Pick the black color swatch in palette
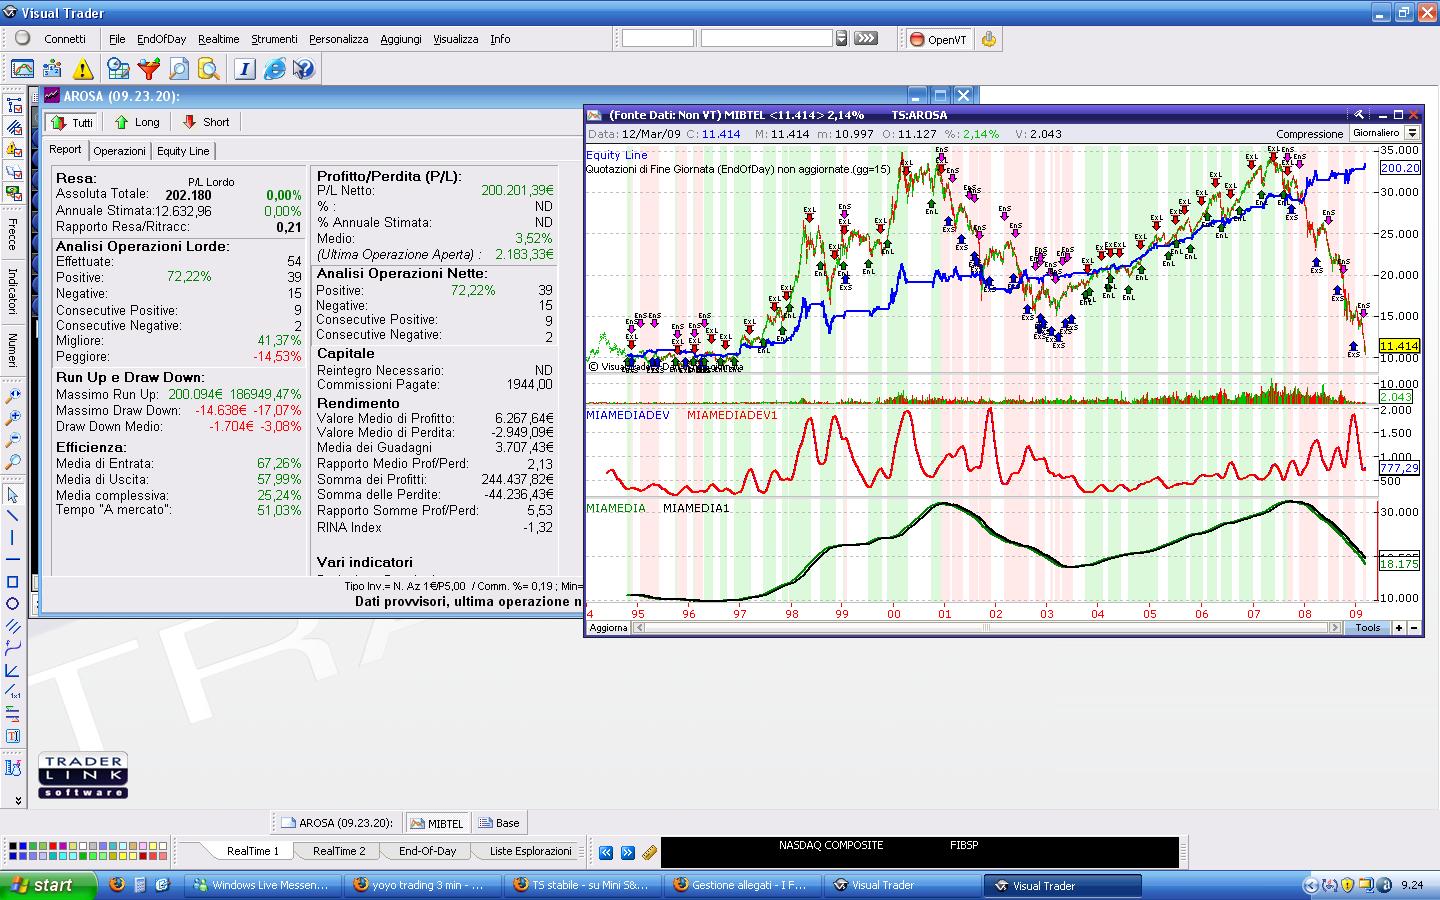The width and height of the screenshot is (1440, 900). 14,847
